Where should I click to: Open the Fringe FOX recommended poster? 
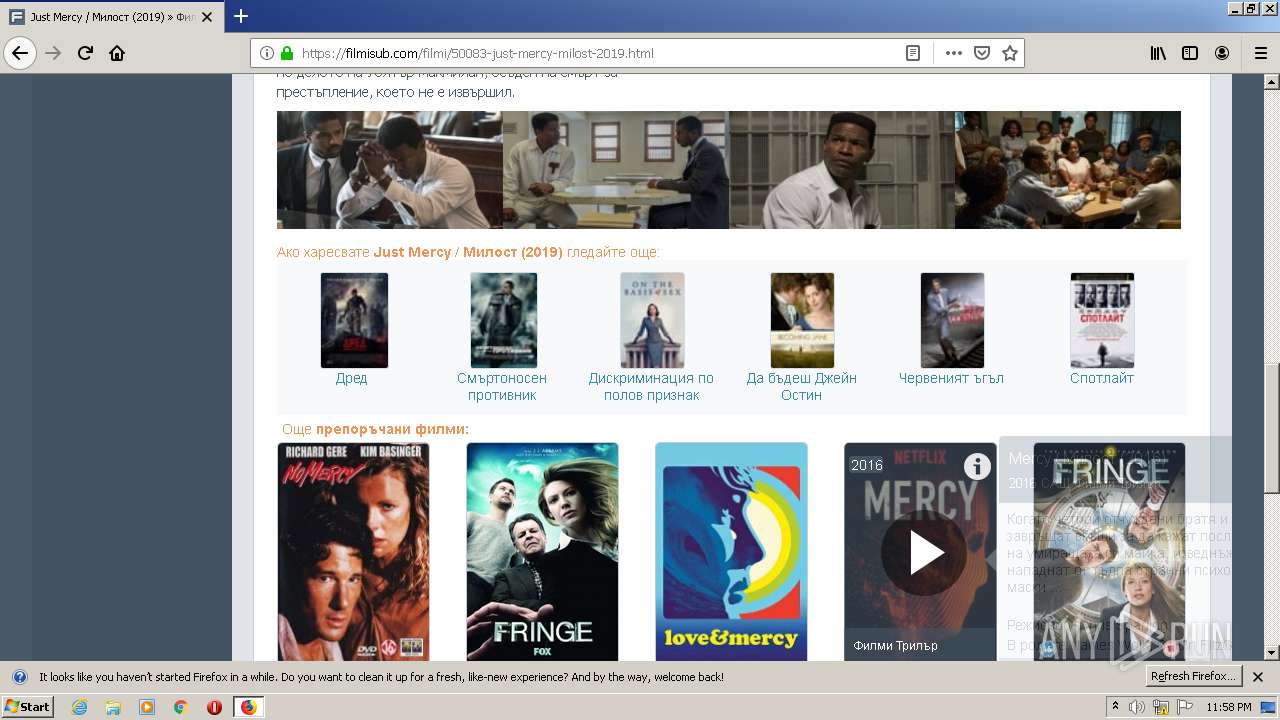click(542, 551)
